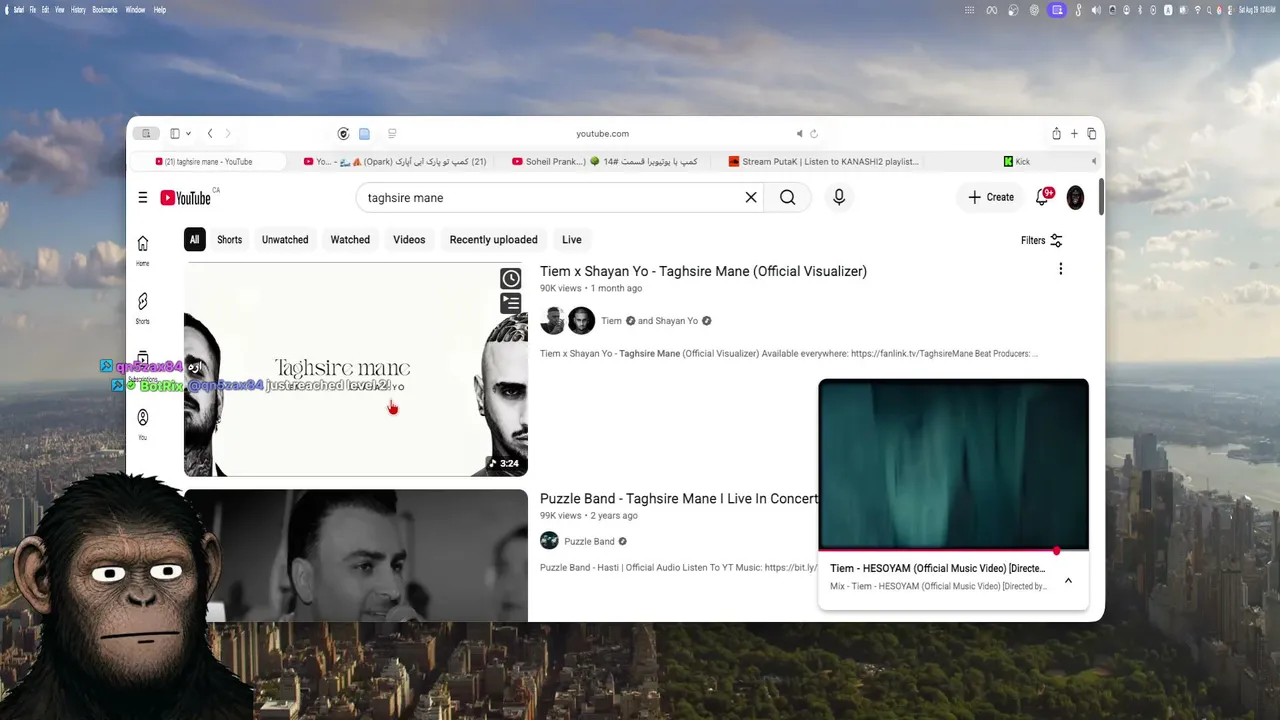Open the History menu
The image size is (1280, 720).
point(78,10)
